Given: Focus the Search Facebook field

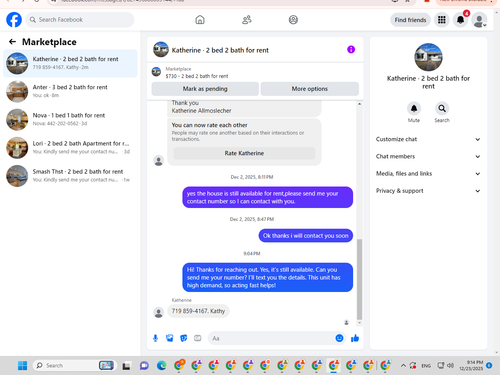Looking at the screenshot, I should pyautogui.click(x=80, y=20).
